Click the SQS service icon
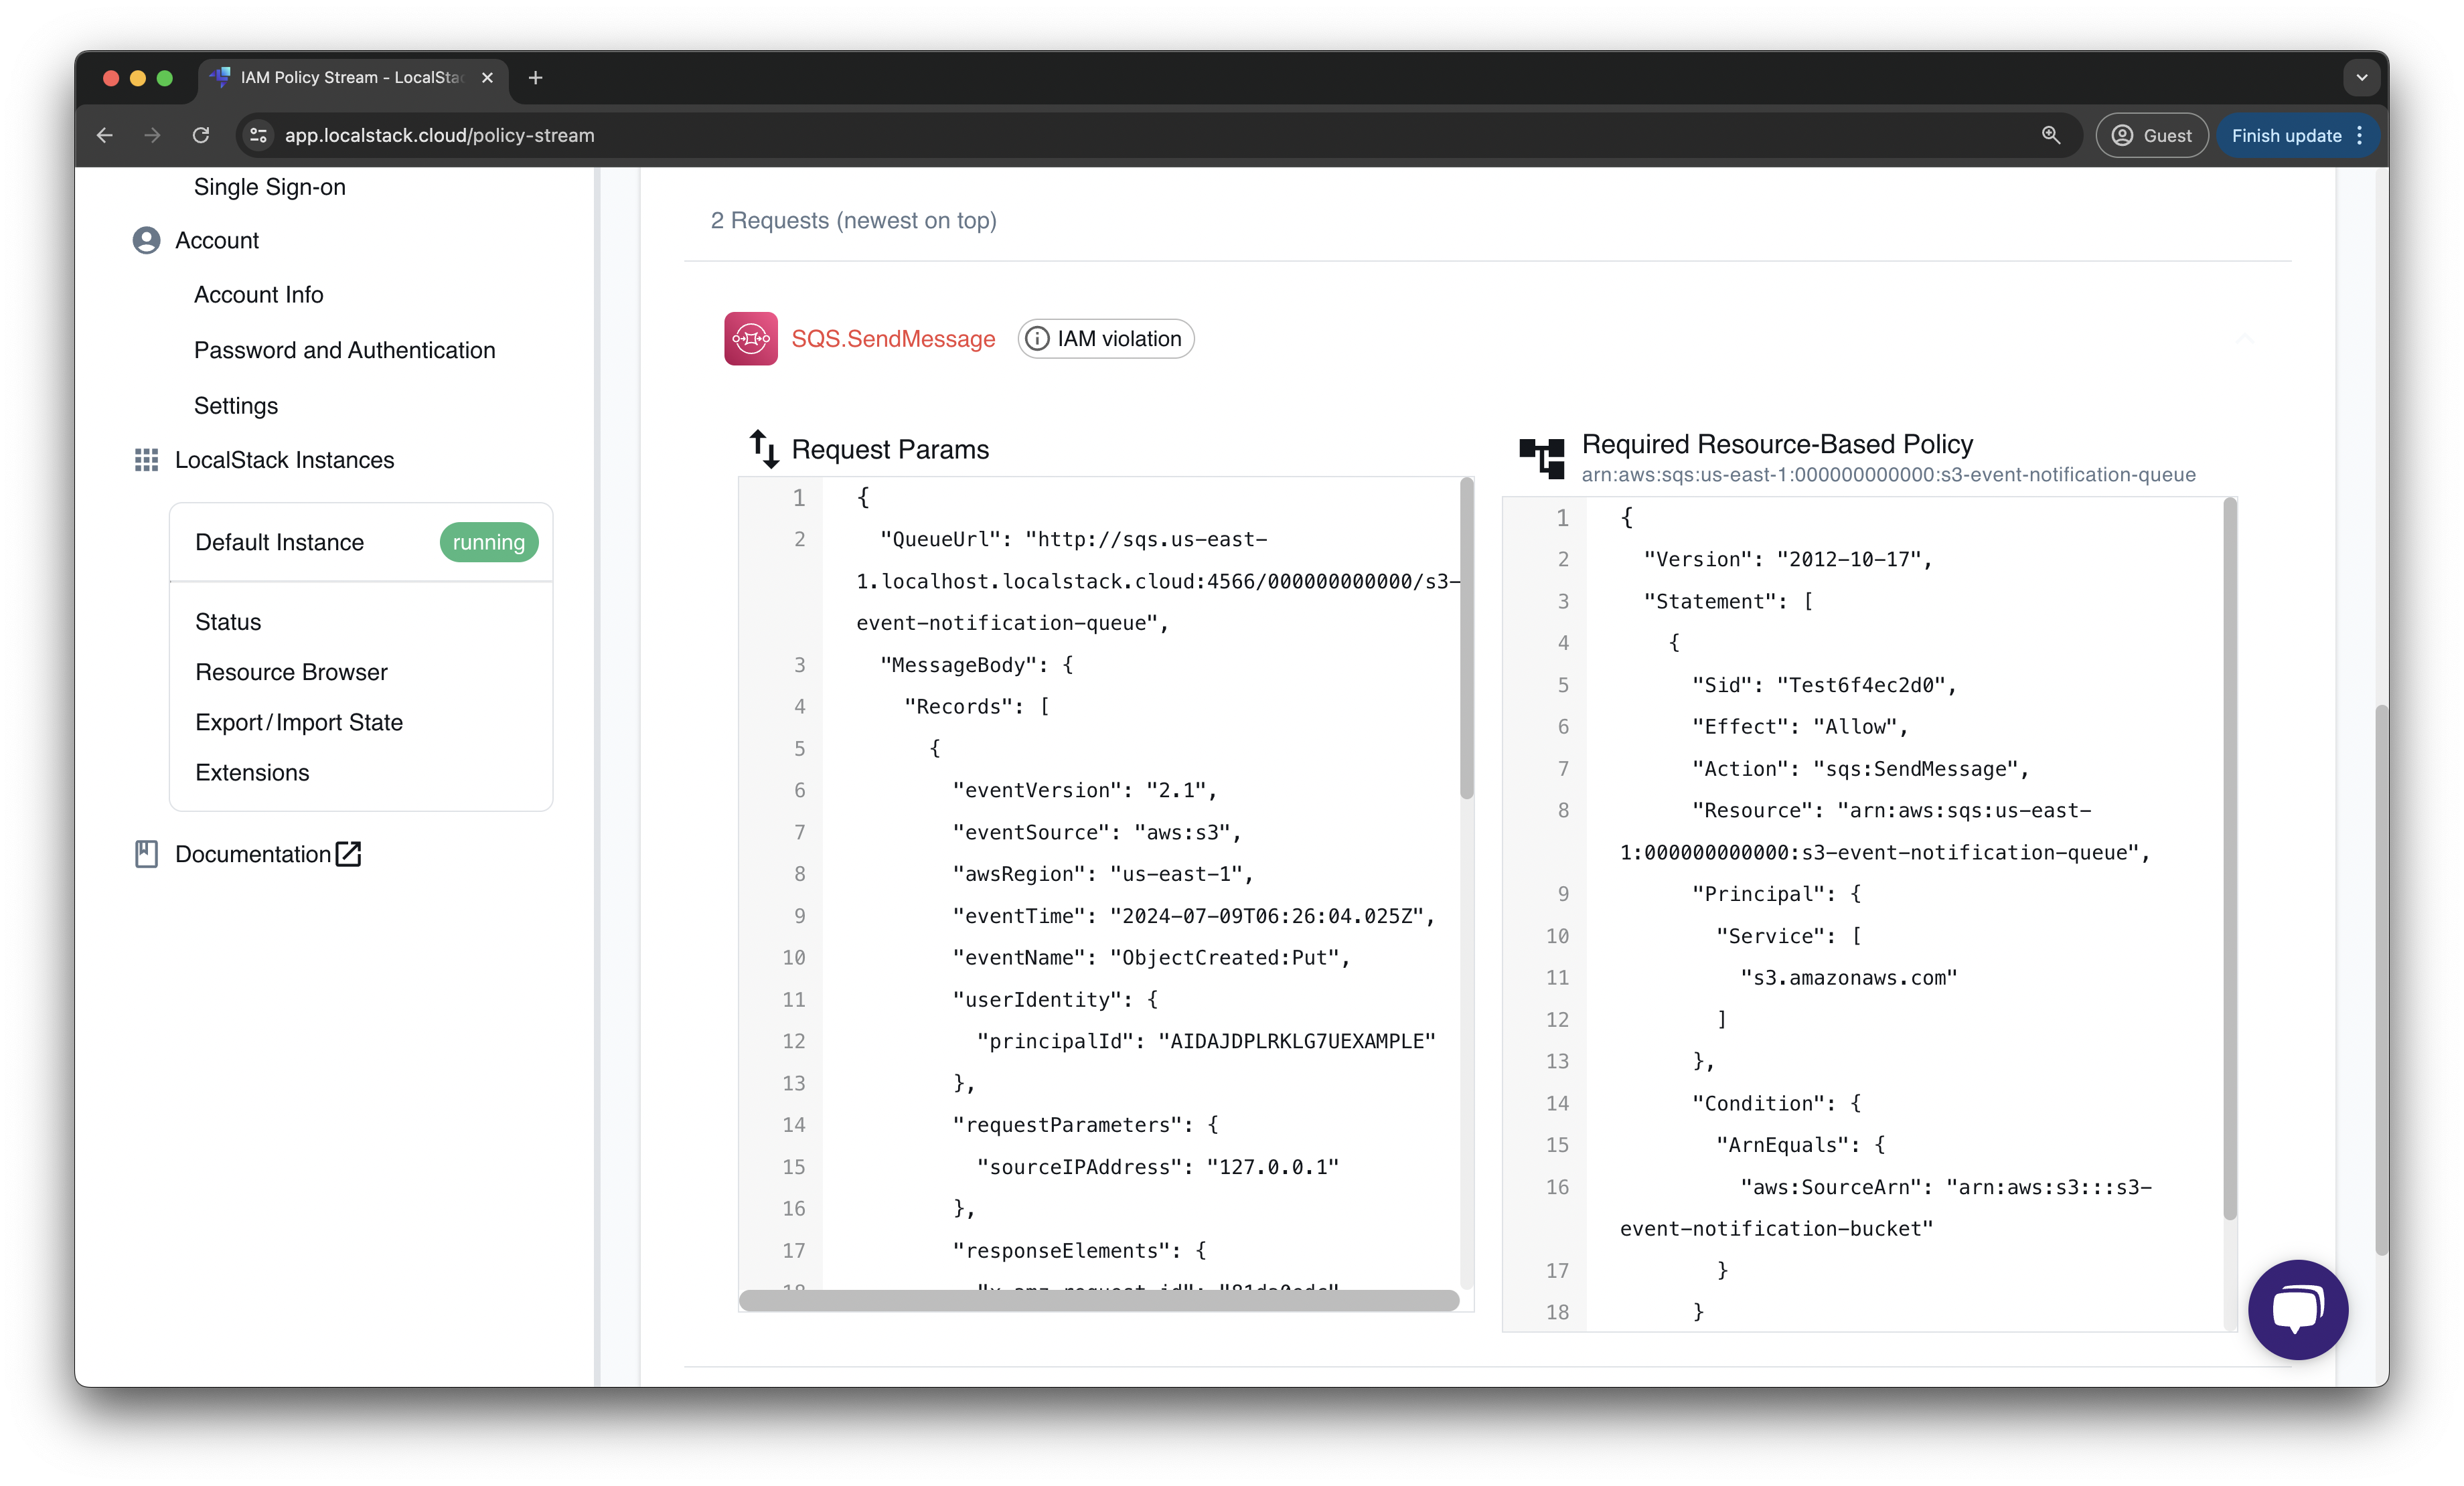 pos(750,339)
